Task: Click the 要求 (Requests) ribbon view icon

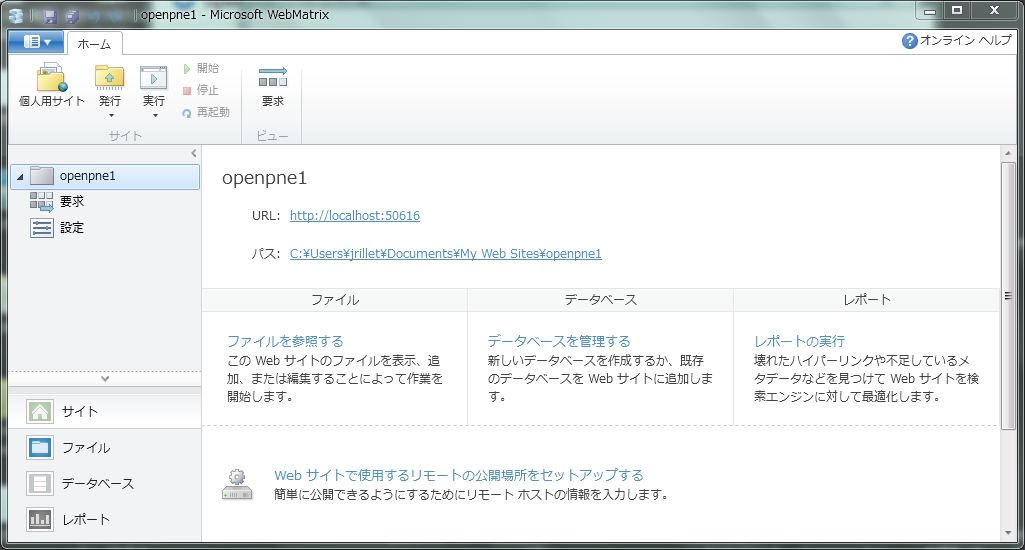Action: (272, 78)
